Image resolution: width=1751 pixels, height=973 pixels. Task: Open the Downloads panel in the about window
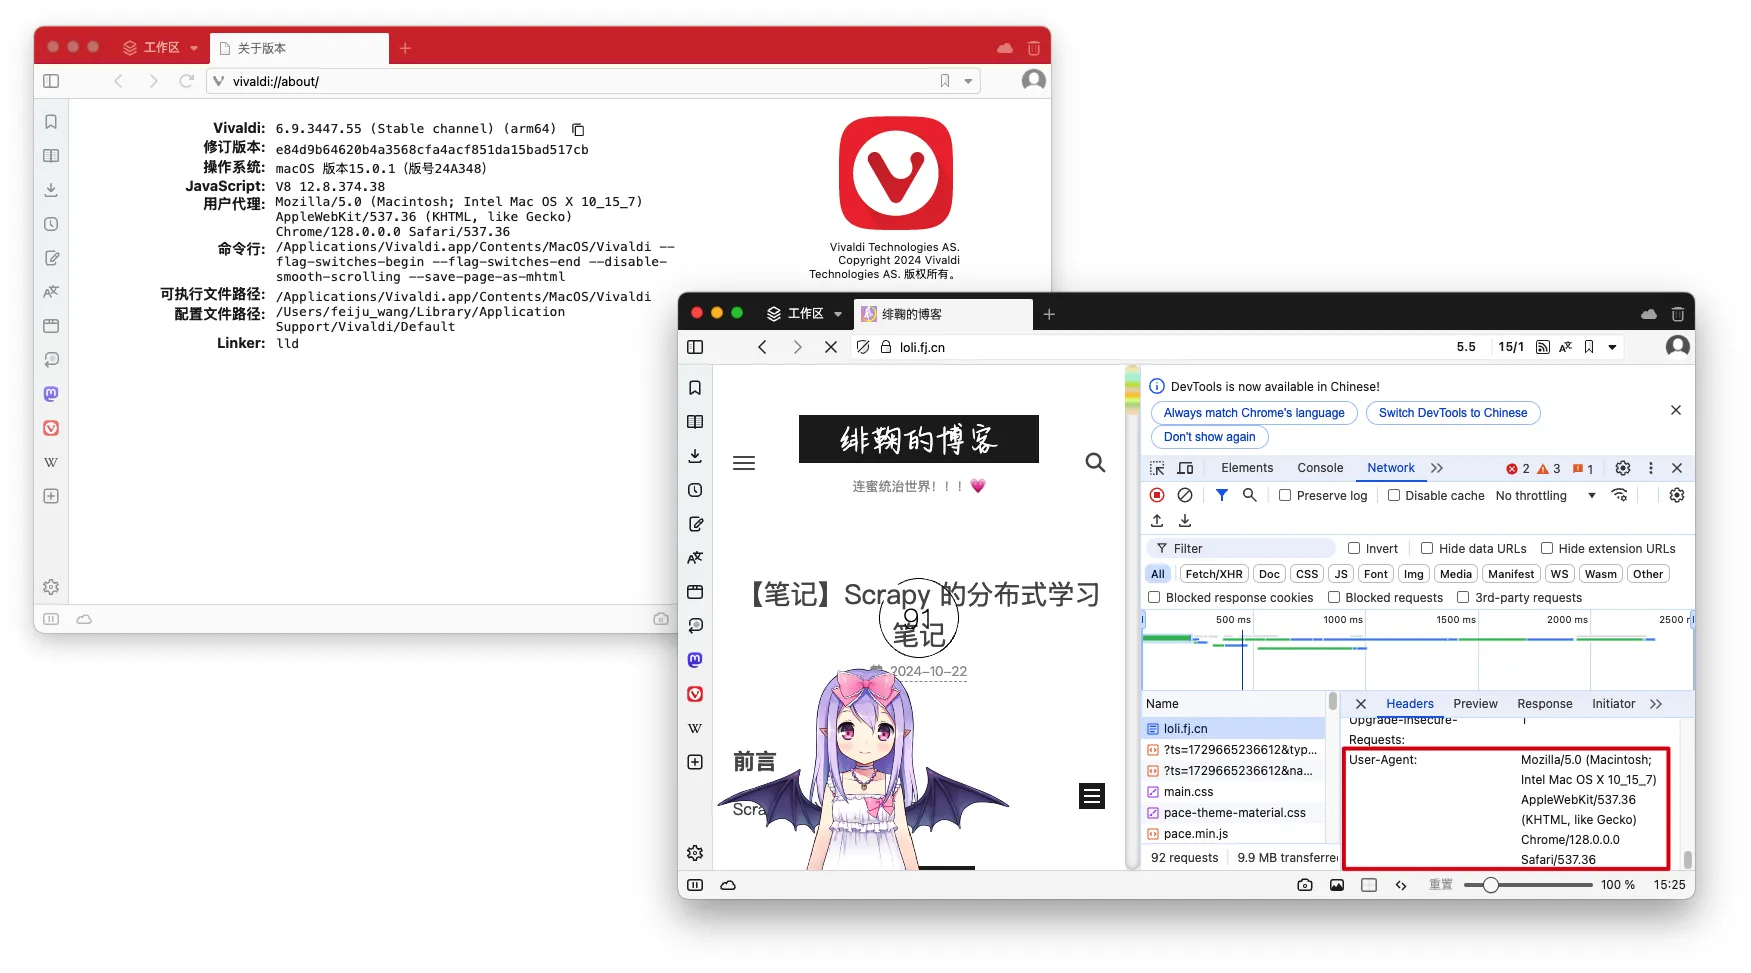tap(51, 190)
